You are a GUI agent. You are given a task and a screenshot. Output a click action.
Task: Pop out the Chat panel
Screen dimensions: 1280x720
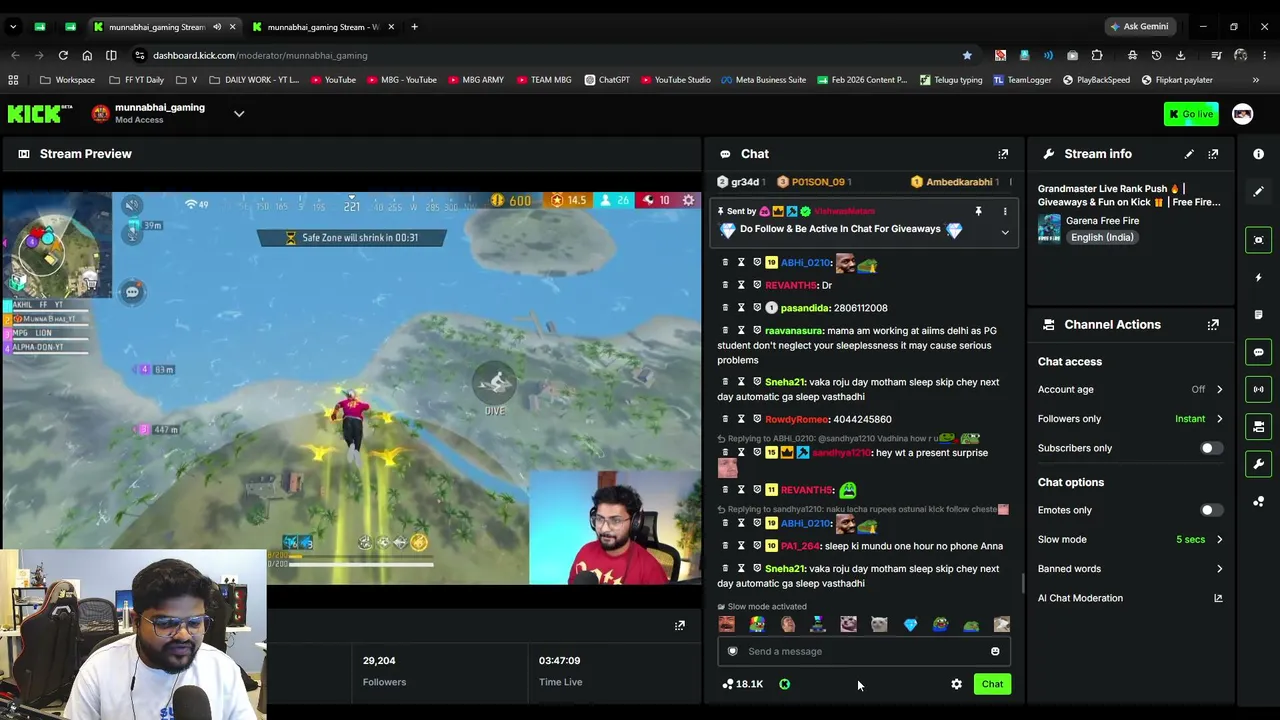click(x=1003, y=154)
